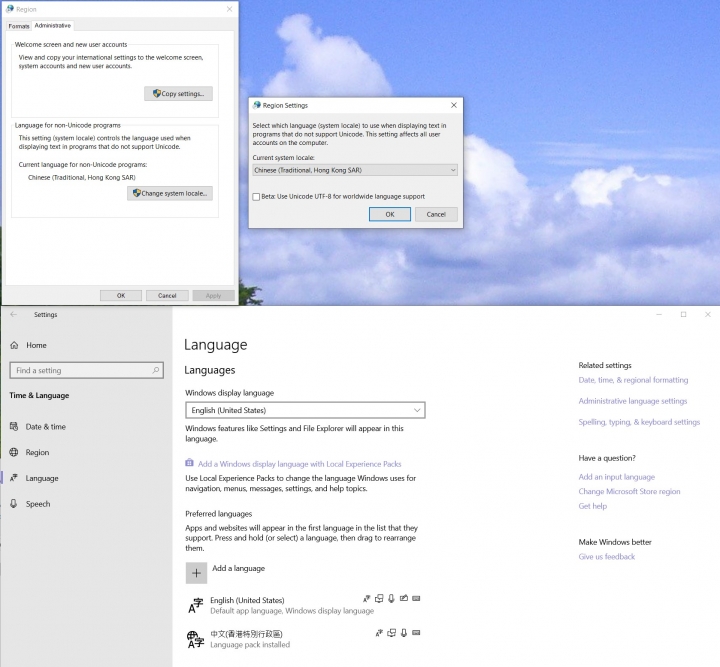
Task: Click the Region Settings dialog title globe icon
Action: pyautogui.click(x=257, y=105)
